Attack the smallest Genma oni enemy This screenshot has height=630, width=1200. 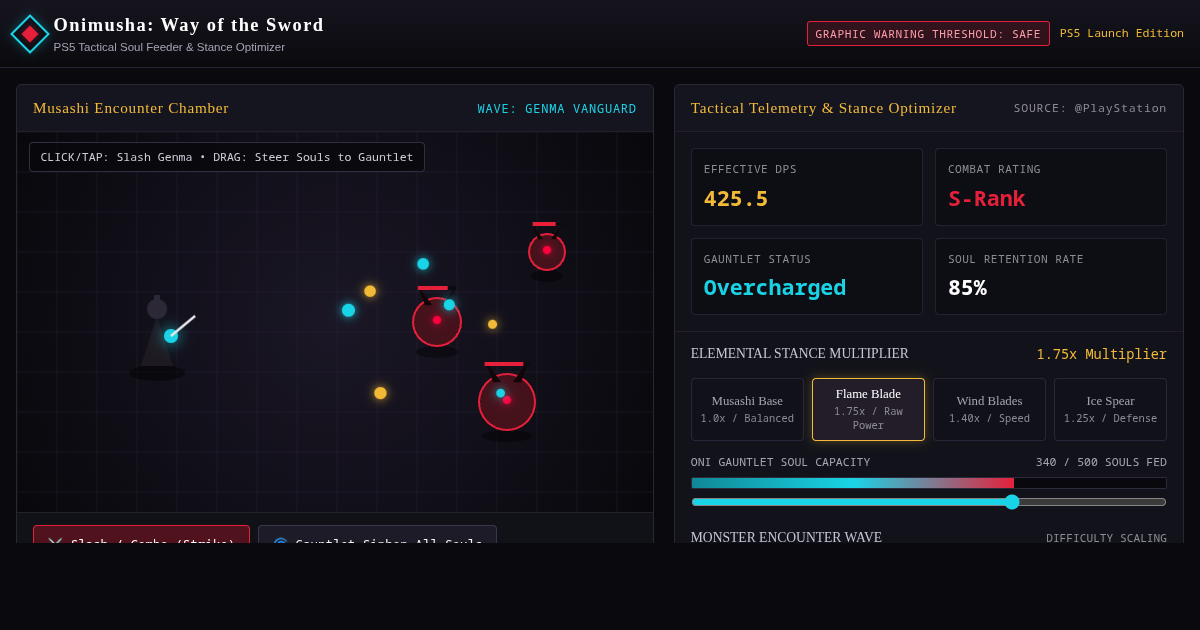point(547,252)
